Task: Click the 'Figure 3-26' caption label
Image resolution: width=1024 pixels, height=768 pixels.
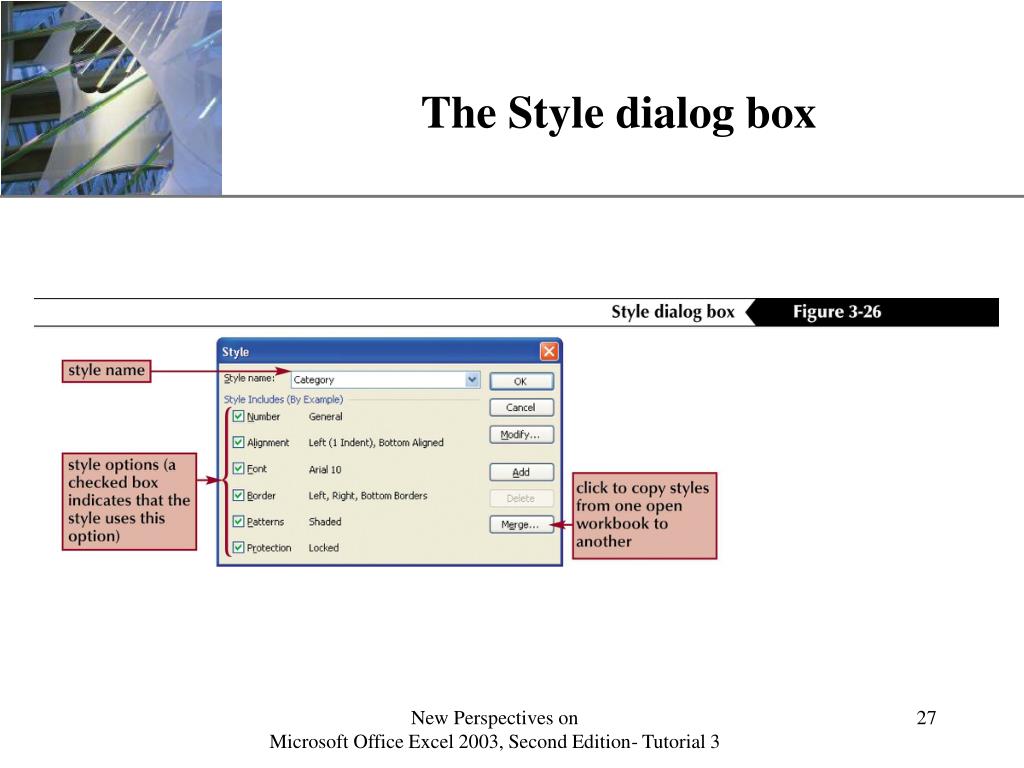Action: click(837, 312)
